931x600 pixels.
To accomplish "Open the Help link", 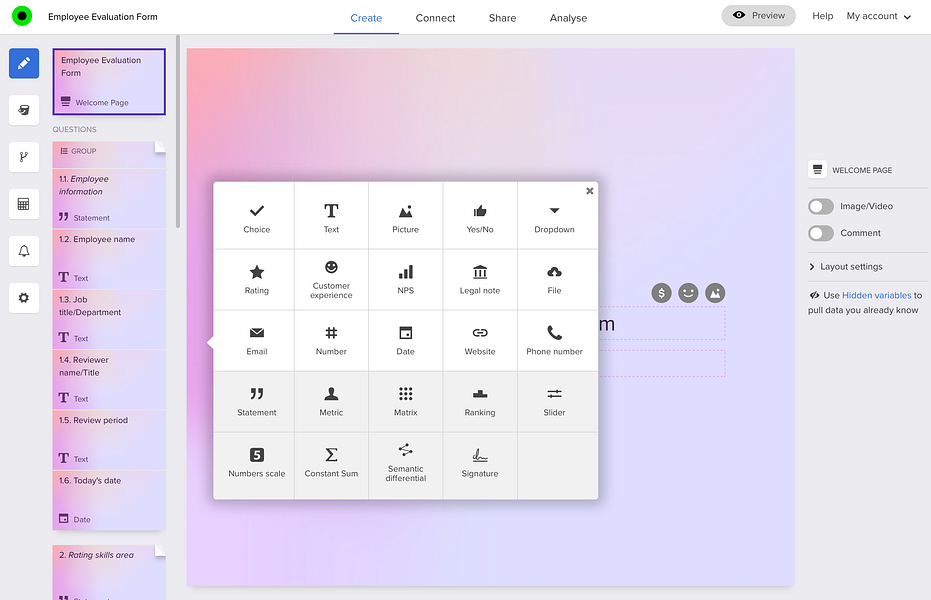I will point(822,16).
